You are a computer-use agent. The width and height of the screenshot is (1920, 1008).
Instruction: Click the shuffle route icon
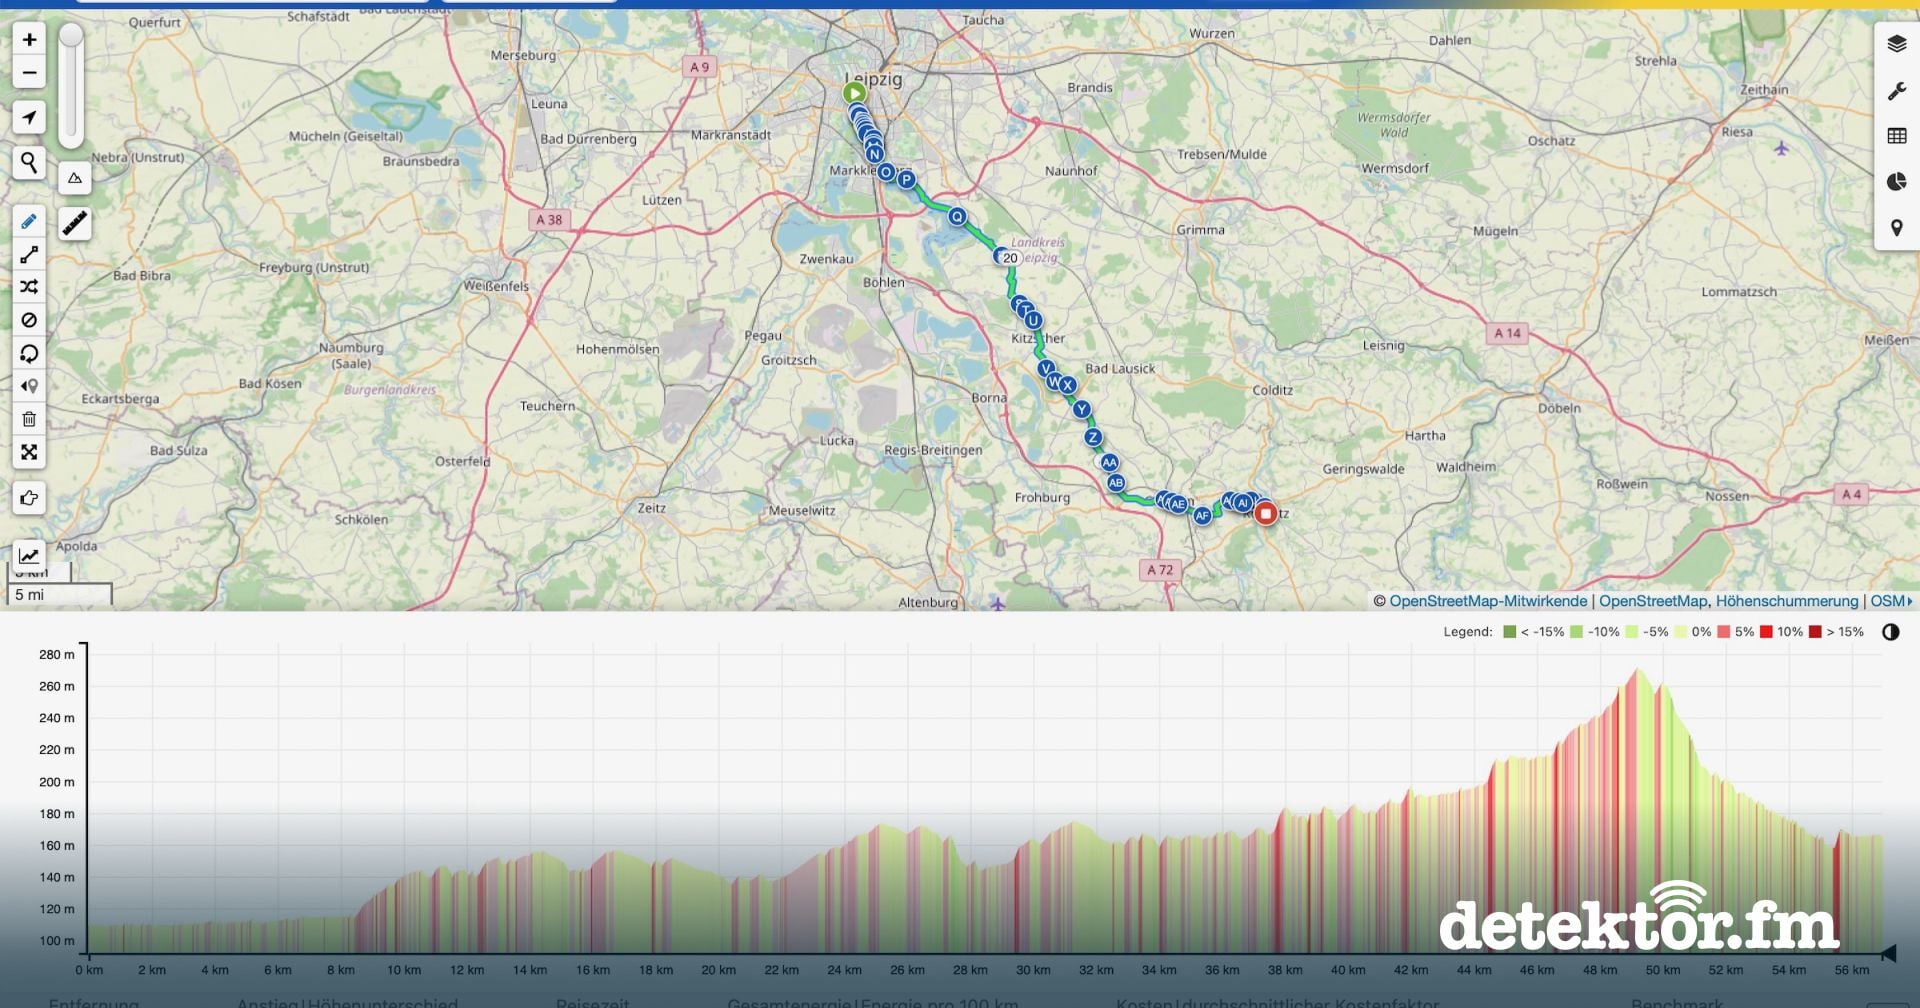coord(29,287)
